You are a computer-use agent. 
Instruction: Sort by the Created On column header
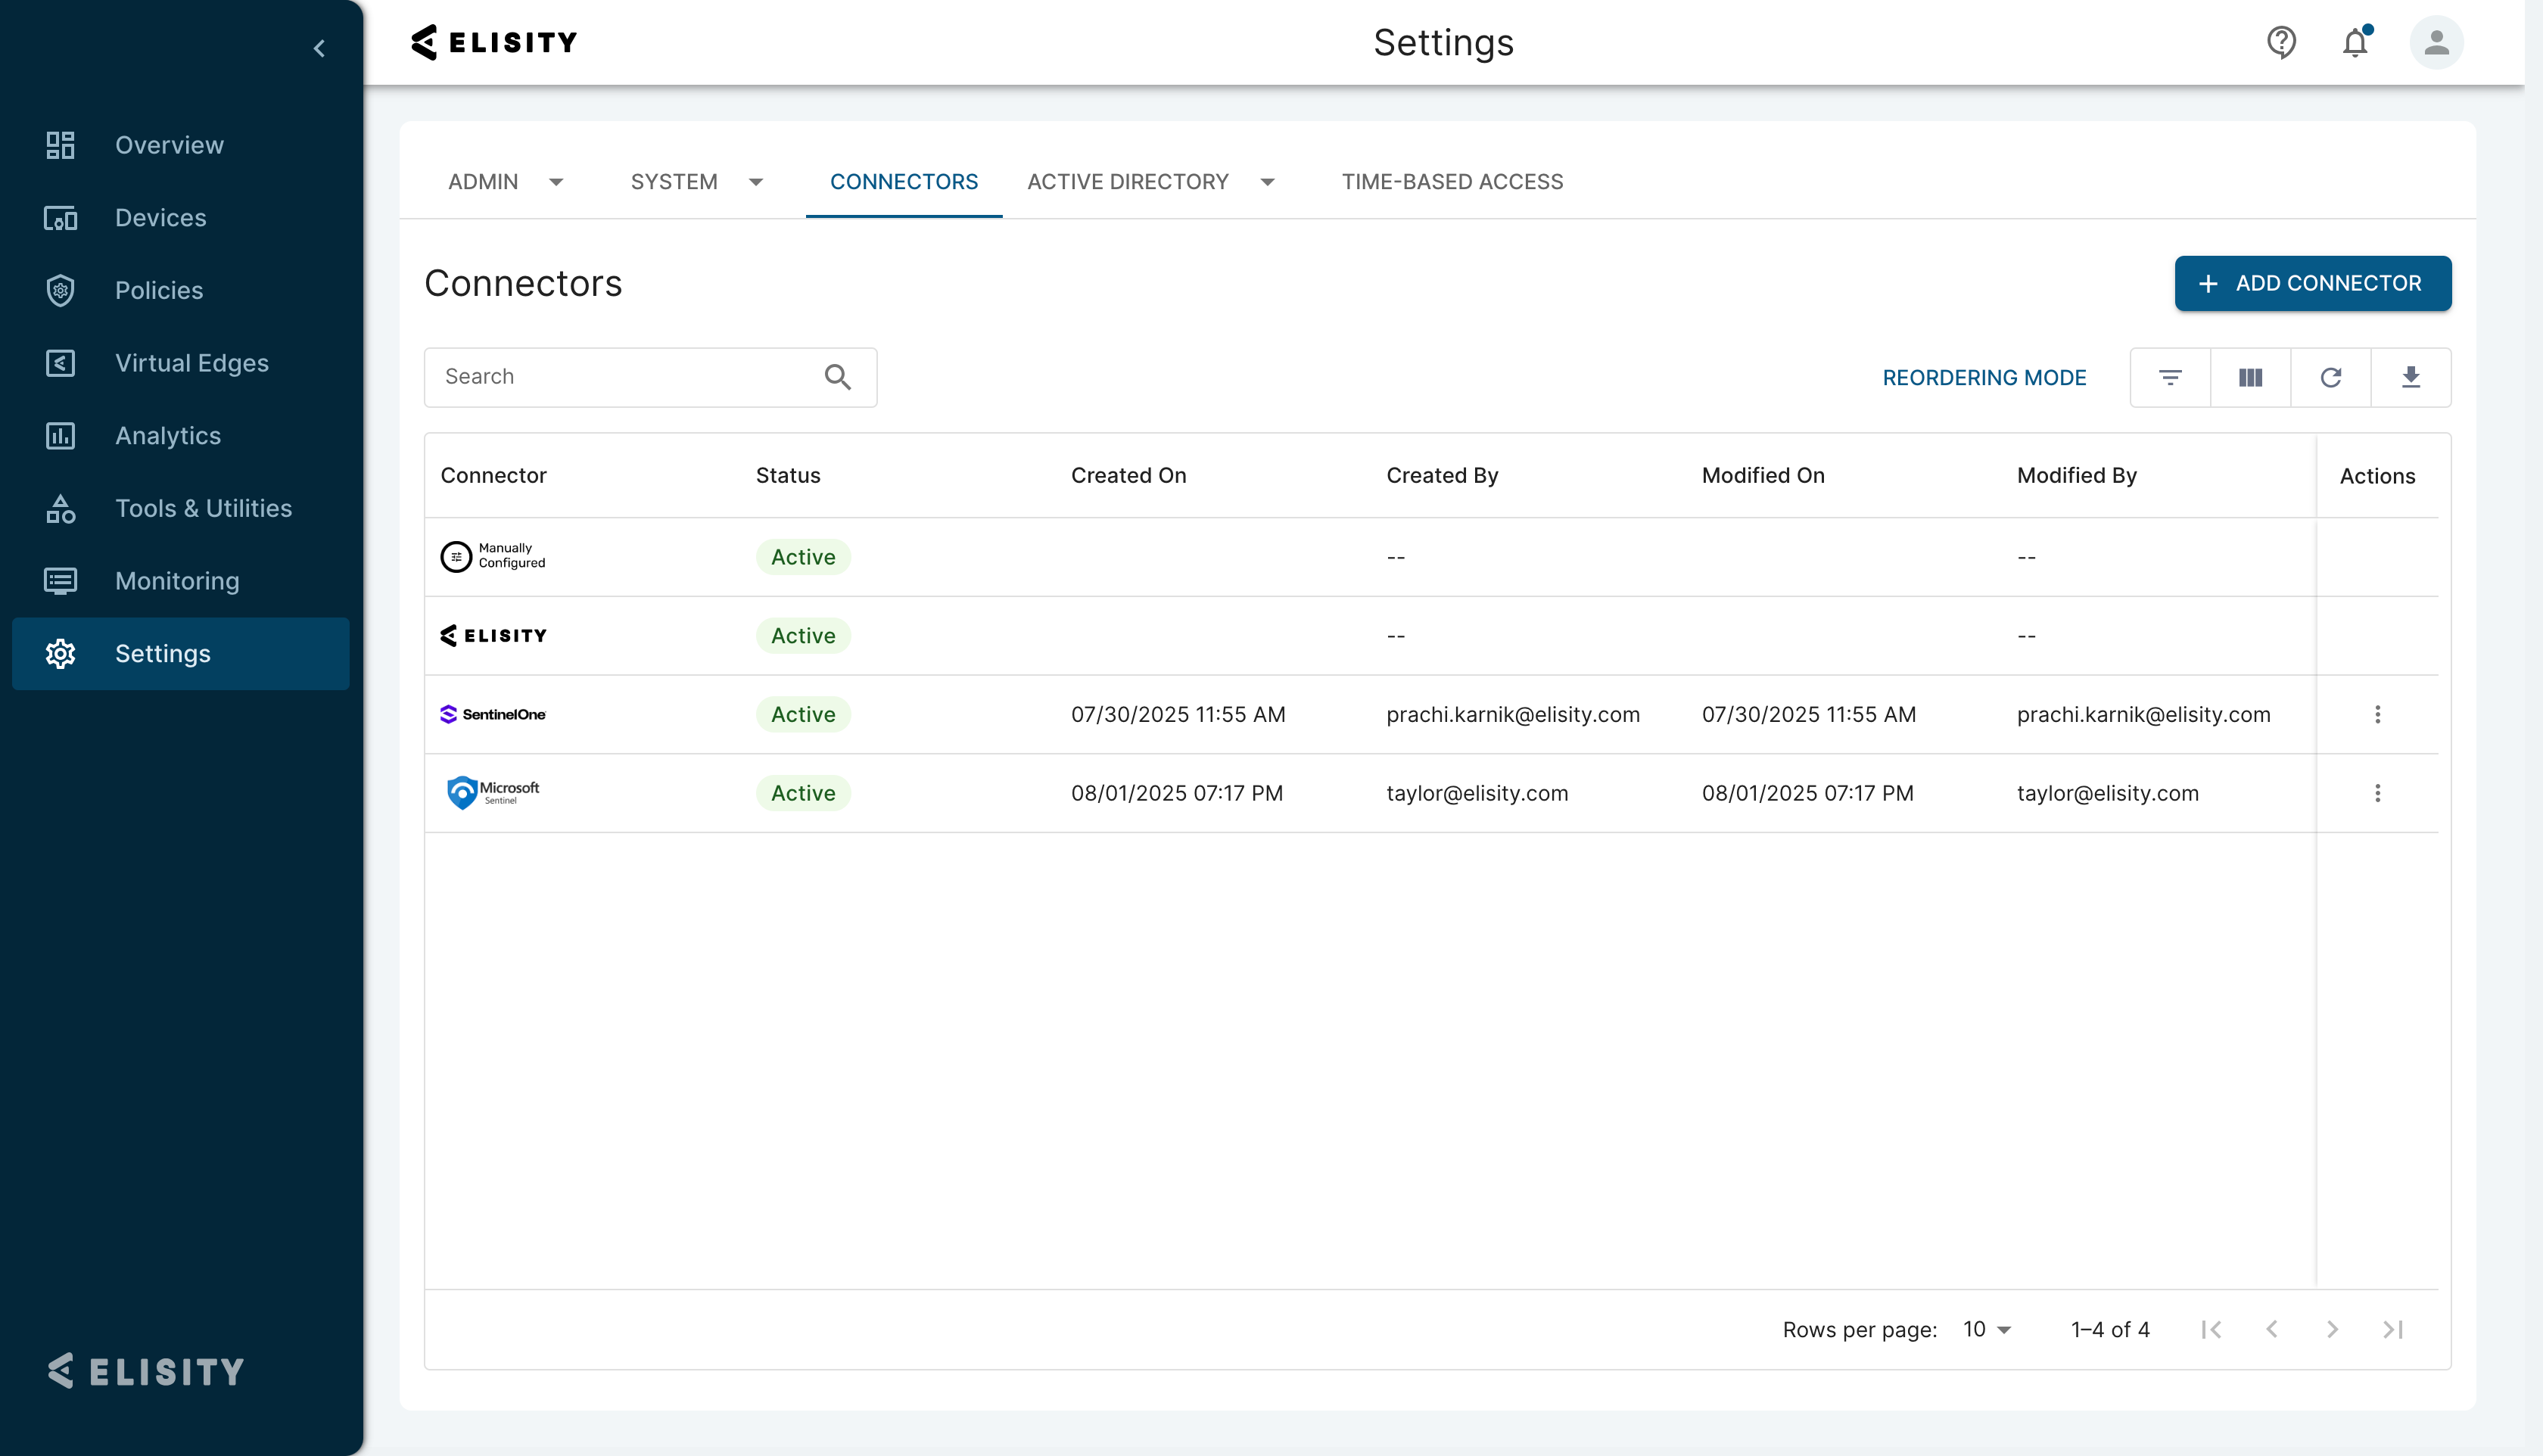coord(1128,476)
